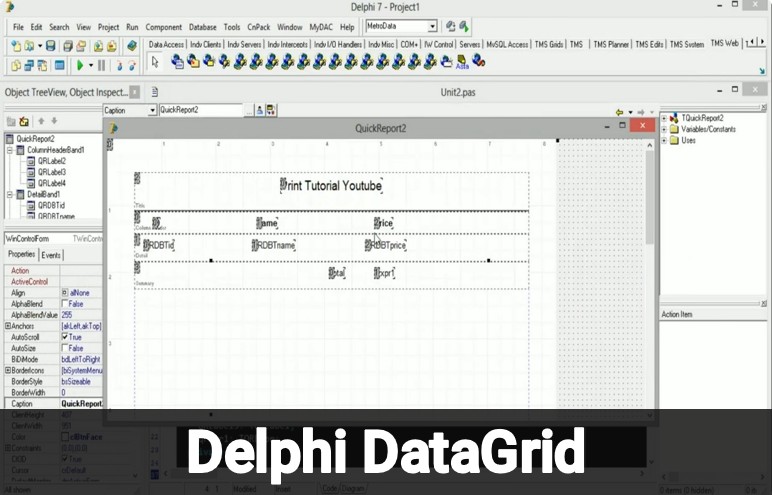Collapse the DetailBand1 tree node
This screenshot has height=495, width=772.
pos(10,195)
